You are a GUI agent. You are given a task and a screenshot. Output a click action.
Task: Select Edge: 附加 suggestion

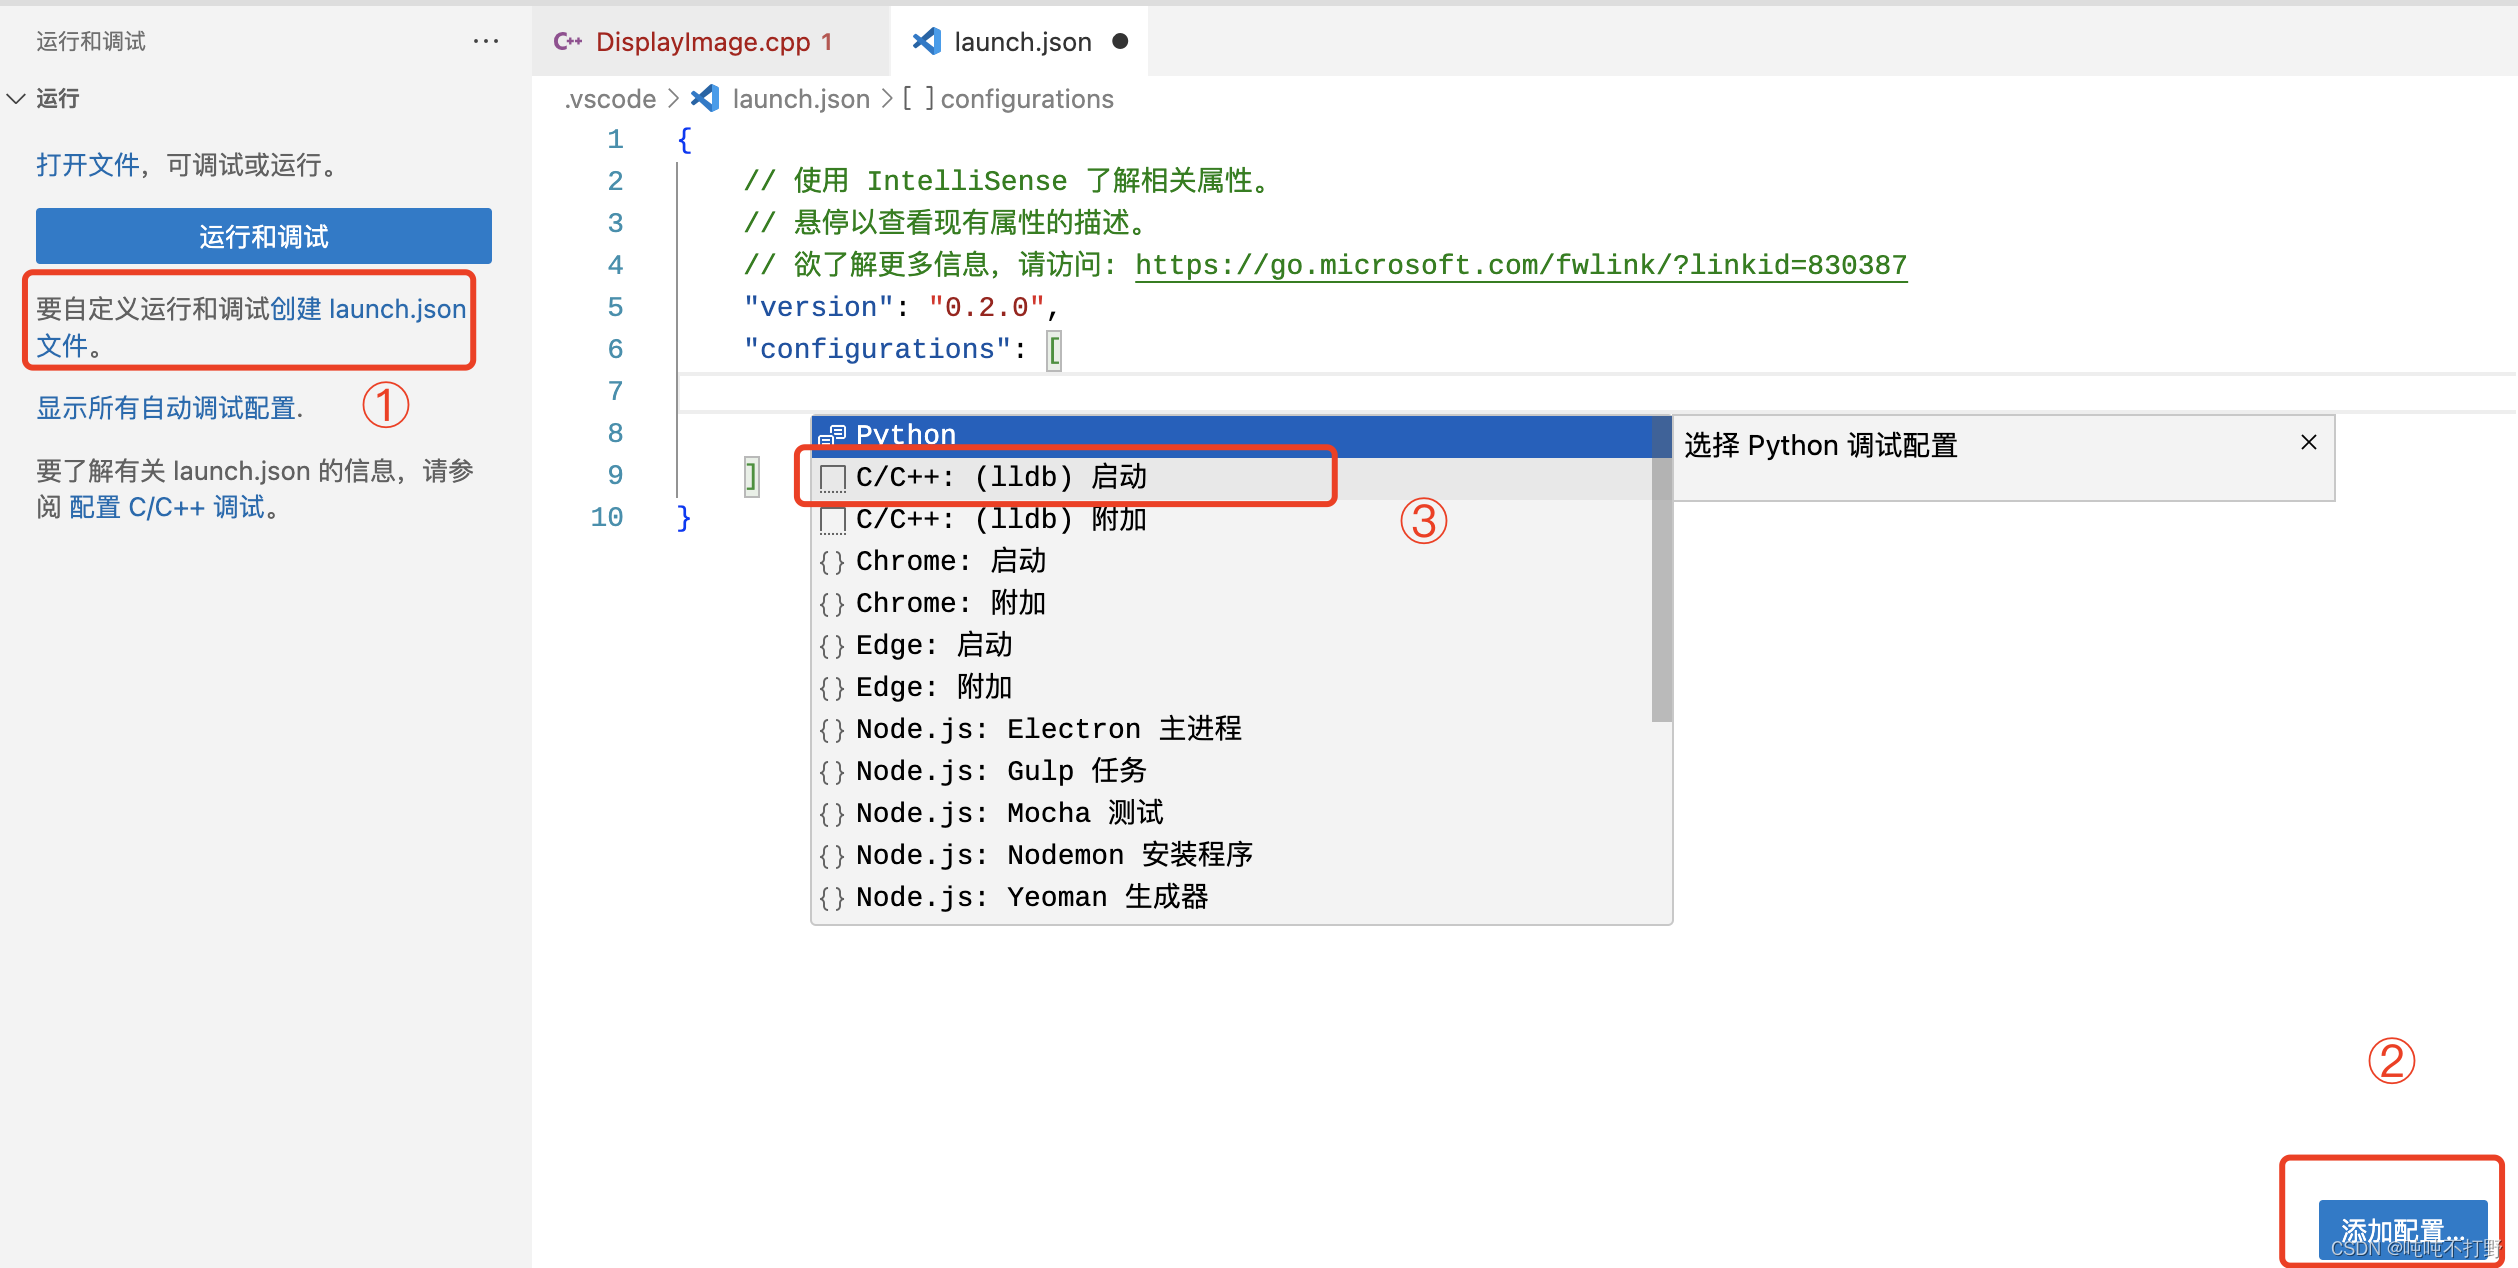[x=1232, y=687]
